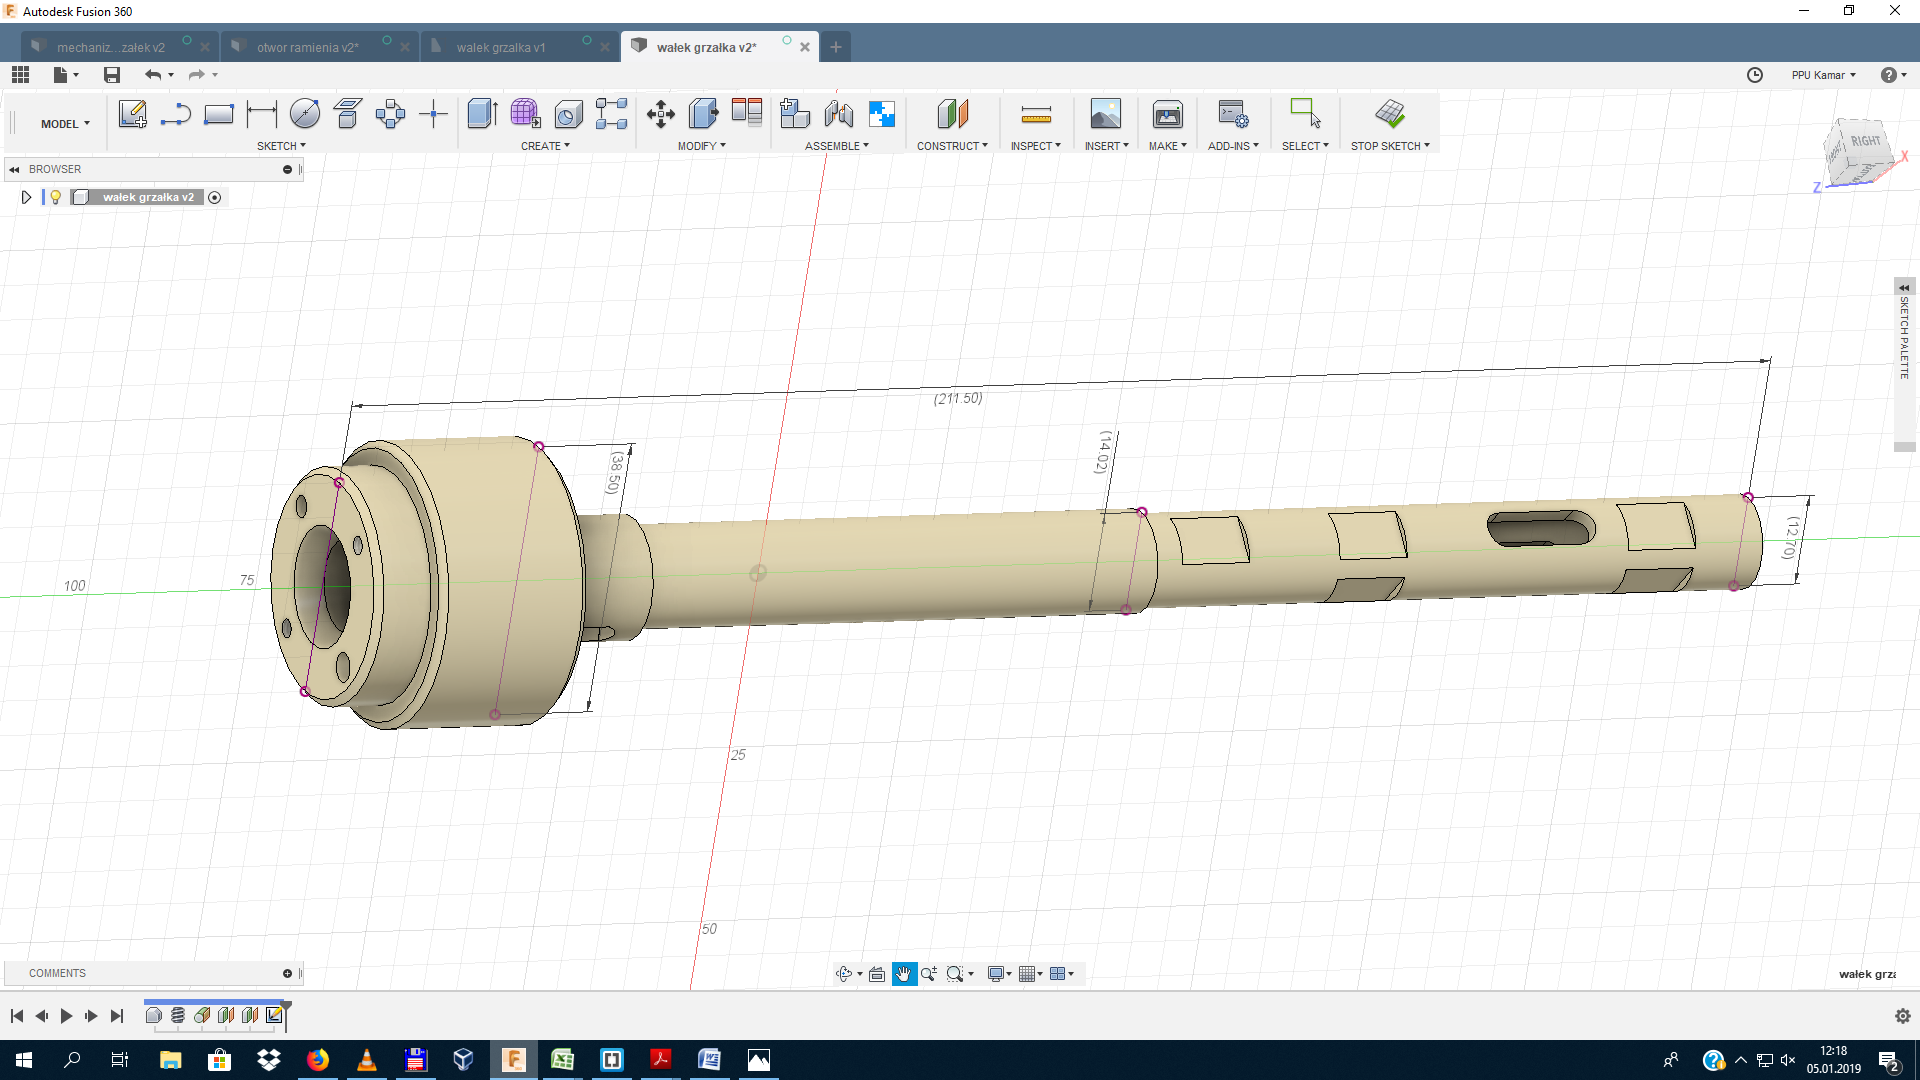Switch to the walek grzalka v1 tab

point(501,47)
